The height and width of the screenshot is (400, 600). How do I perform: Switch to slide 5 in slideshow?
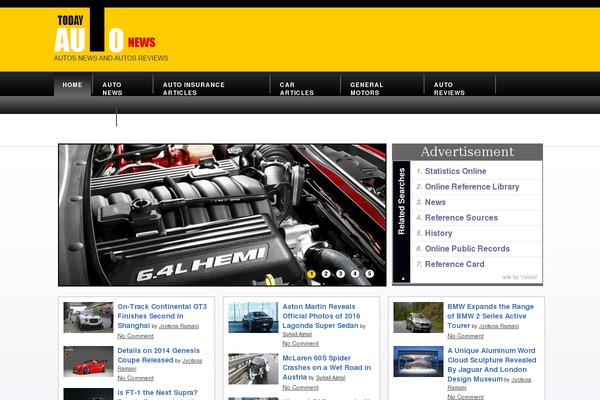pyautogui.click(x=369, y=274)
